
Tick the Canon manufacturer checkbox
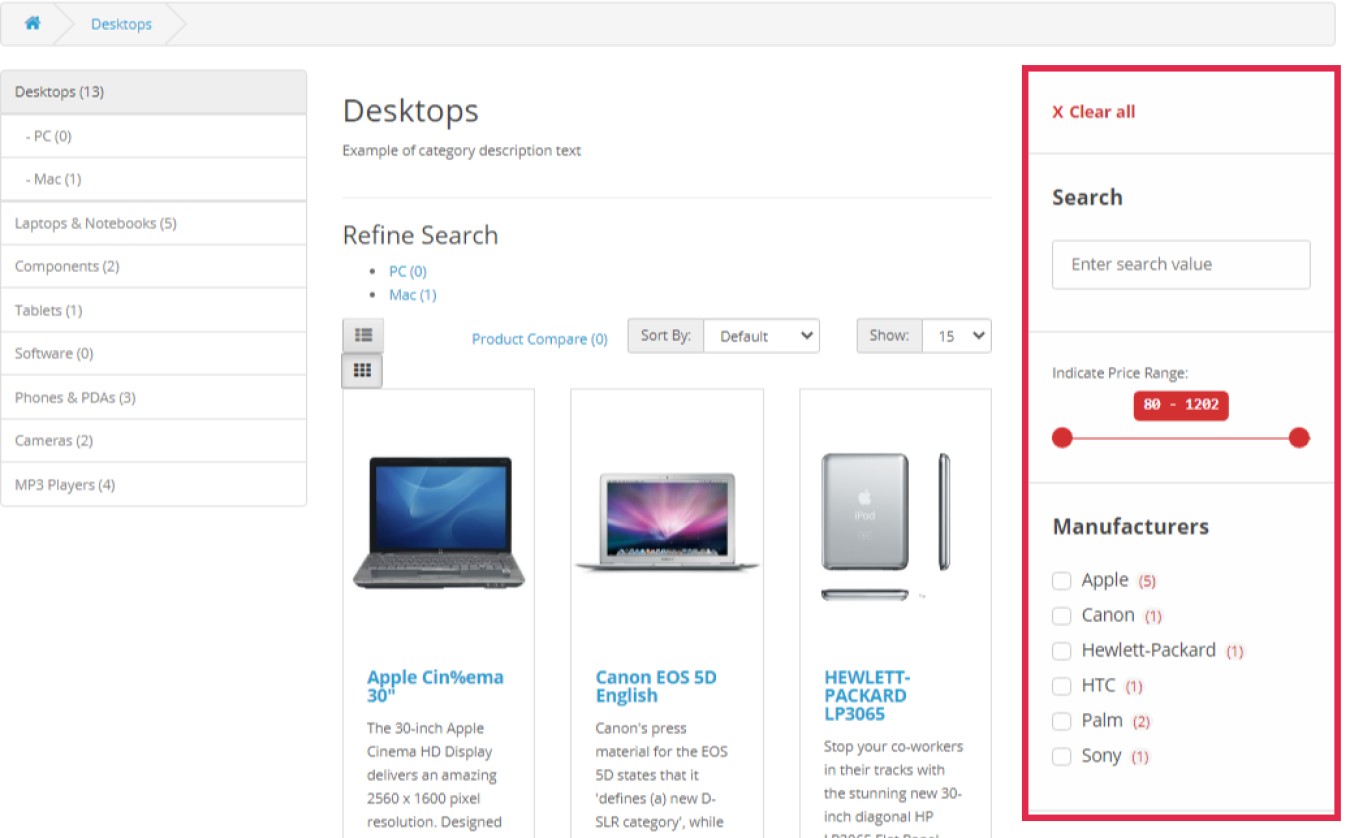coord(1062,616)
